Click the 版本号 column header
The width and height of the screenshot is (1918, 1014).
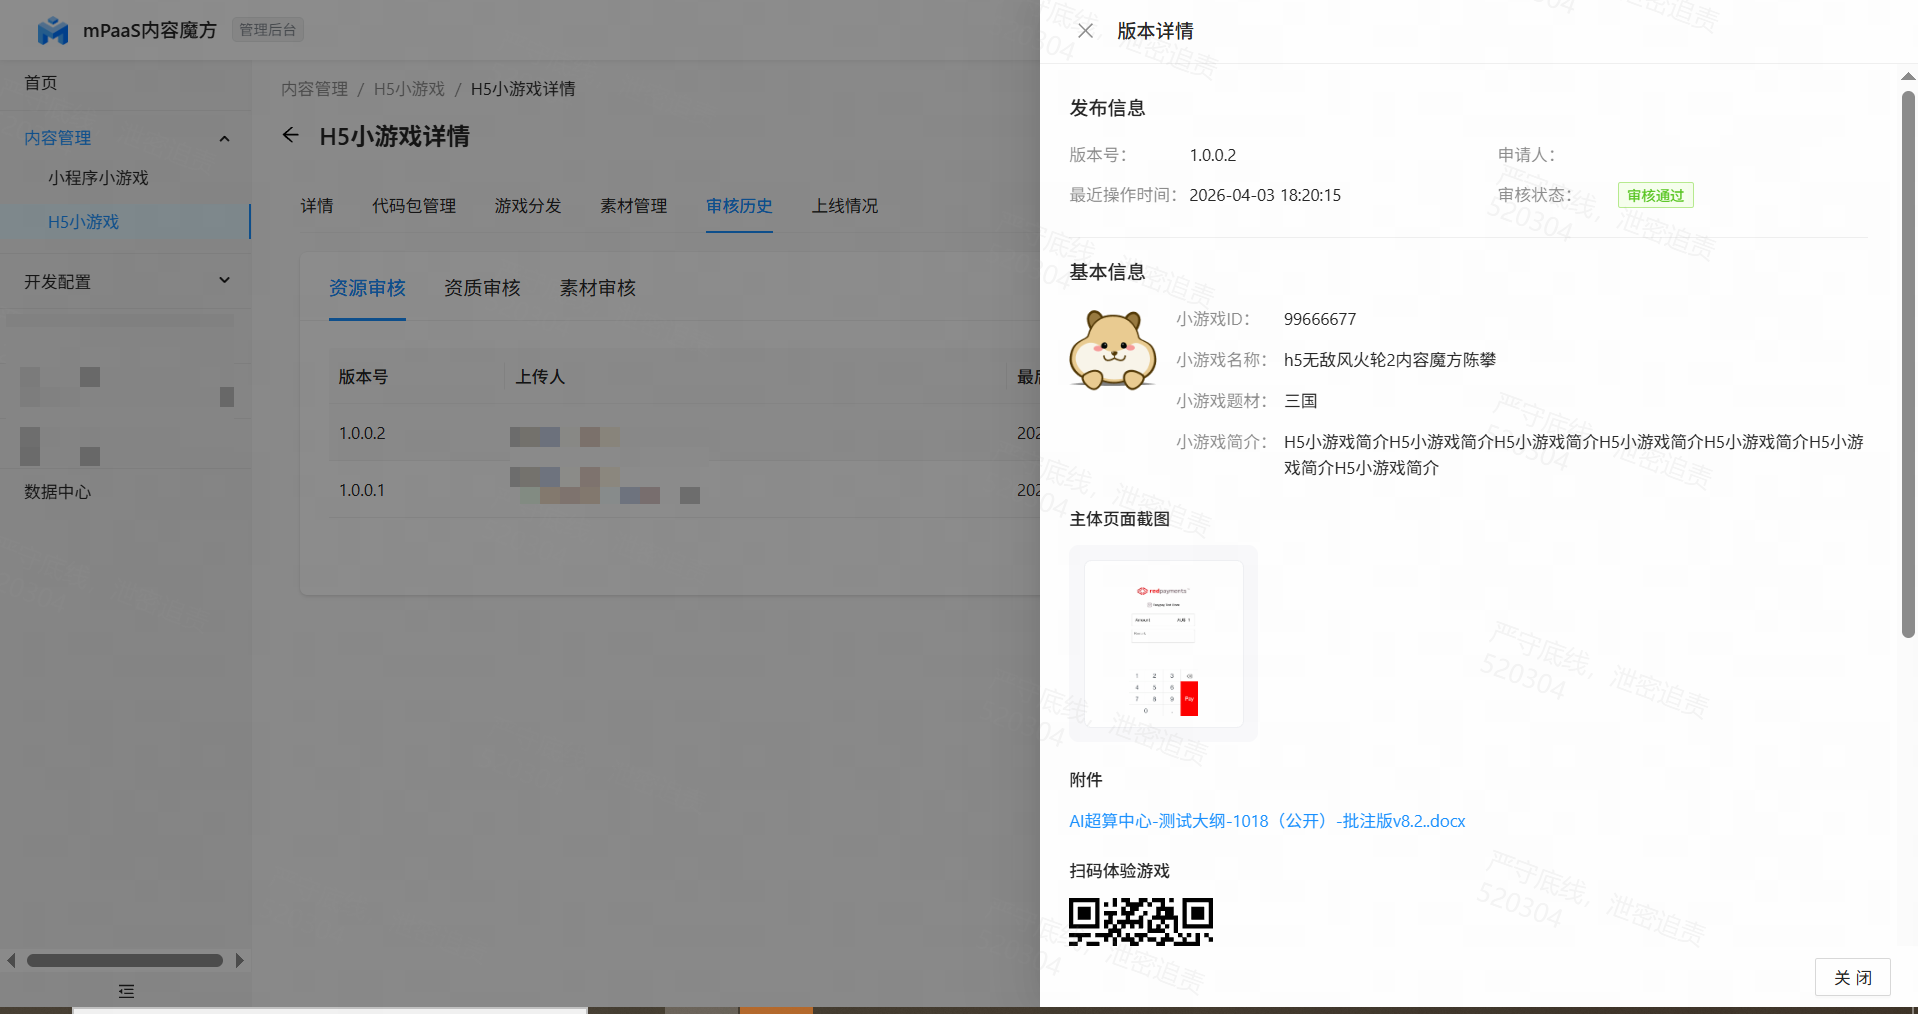tap(363, 377)
